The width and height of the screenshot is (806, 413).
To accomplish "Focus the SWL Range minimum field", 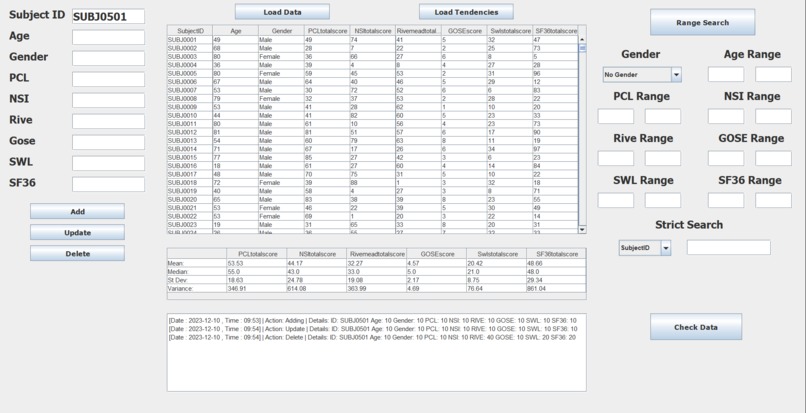I will (616, 201).
